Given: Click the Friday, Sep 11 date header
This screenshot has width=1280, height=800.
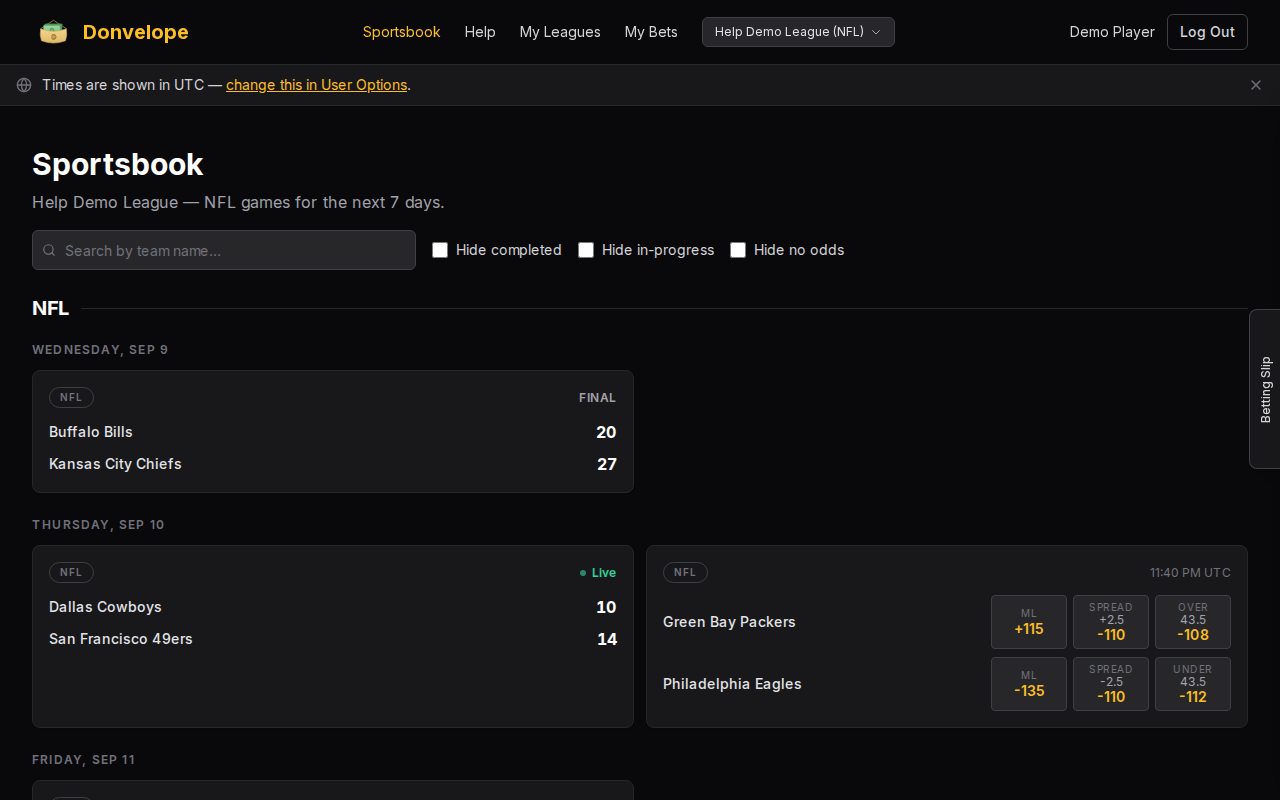Looking at the screenshot, I should pyautogui.click(x=83, y=760).
